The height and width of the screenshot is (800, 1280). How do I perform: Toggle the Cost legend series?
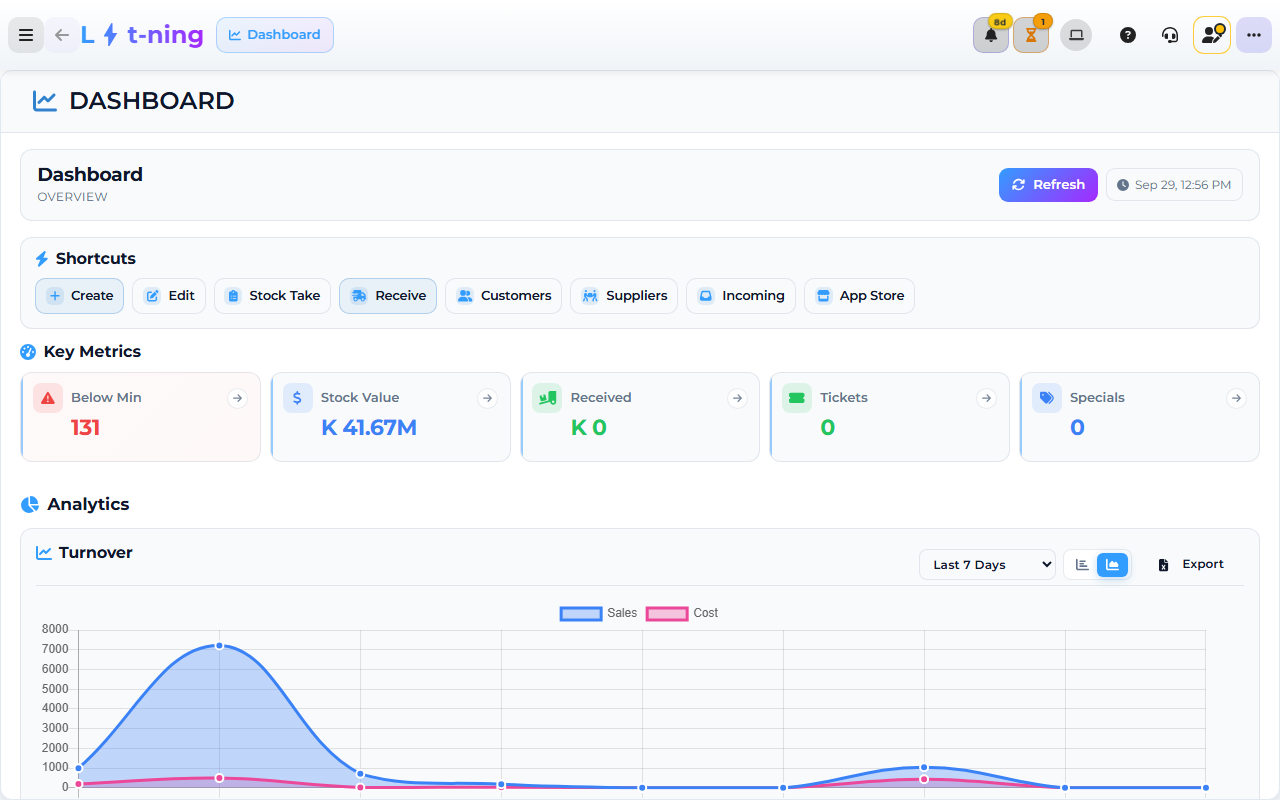[x=682, y=613]
